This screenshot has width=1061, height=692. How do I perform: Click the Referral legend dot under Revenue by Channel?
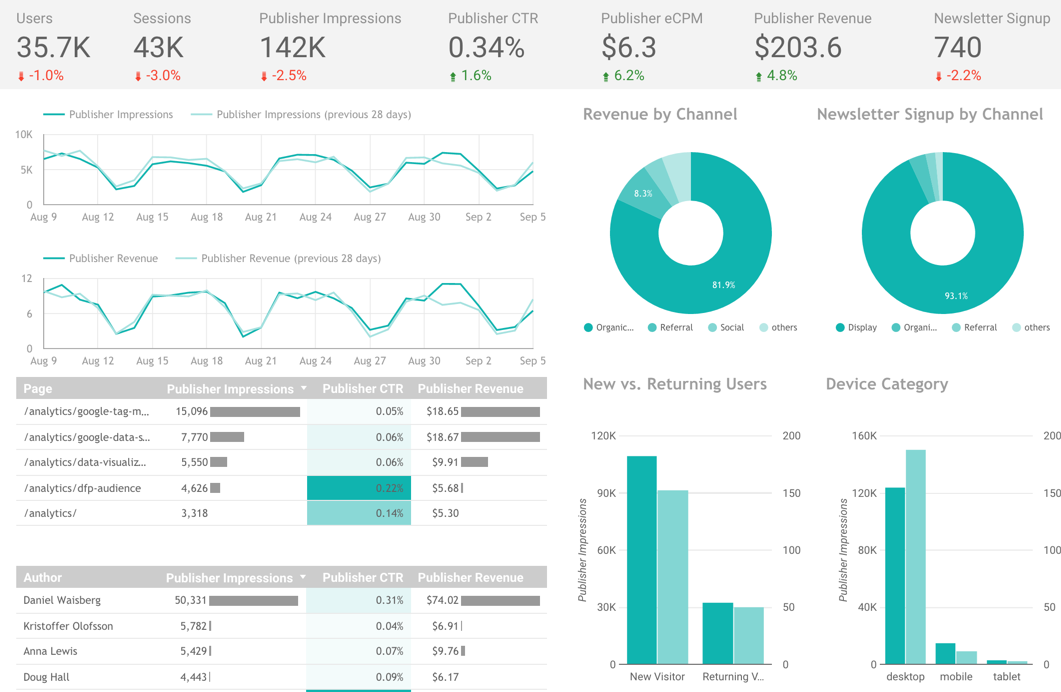(651, 327)
